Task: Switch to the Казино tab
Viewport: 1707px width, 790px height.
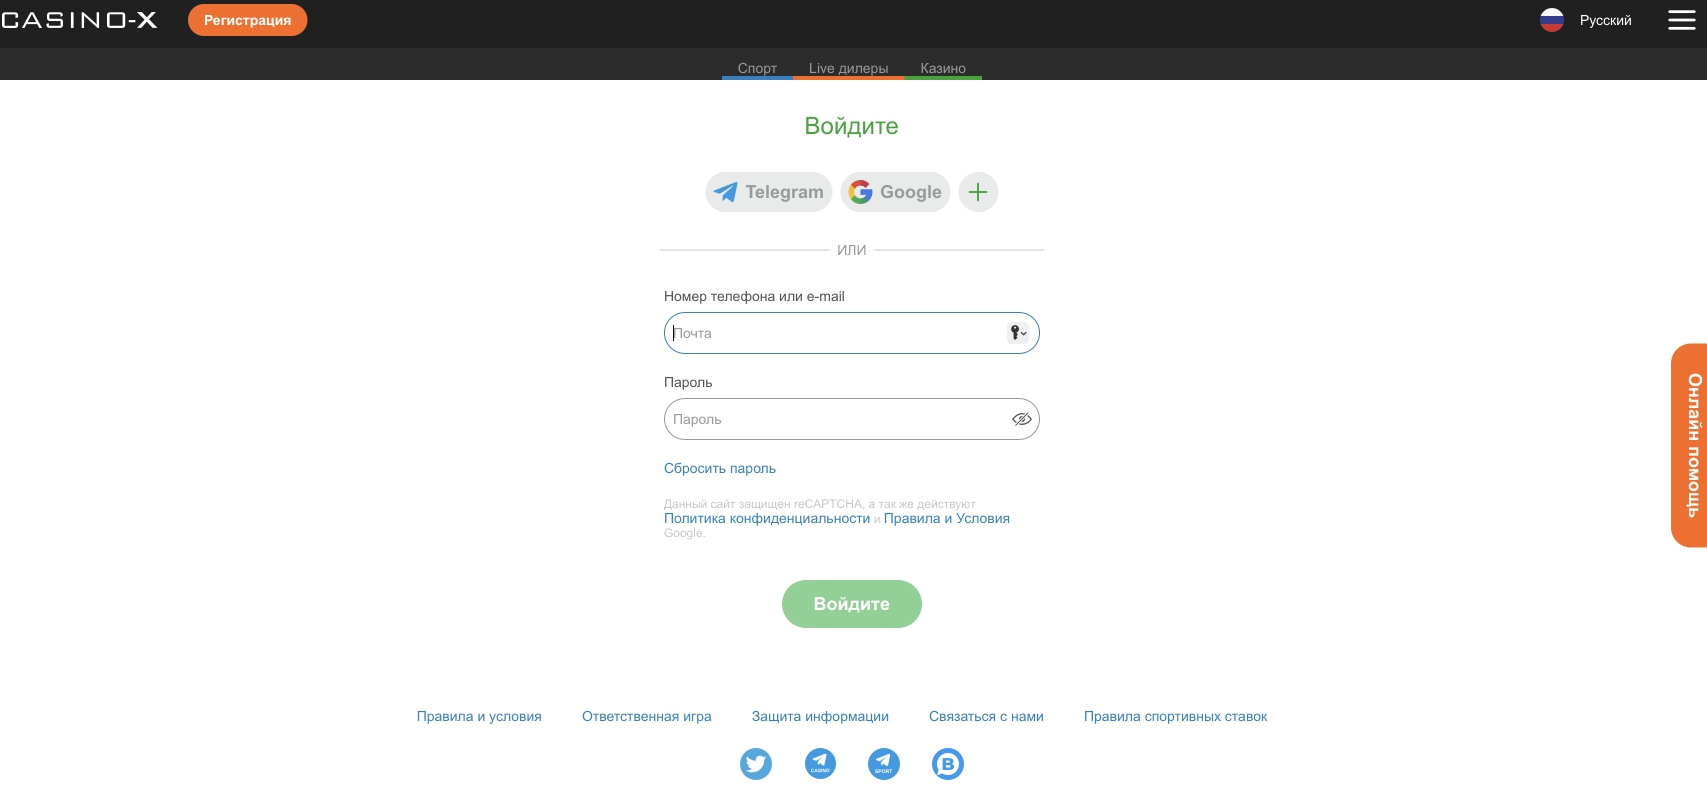Action: pos(943,68)
